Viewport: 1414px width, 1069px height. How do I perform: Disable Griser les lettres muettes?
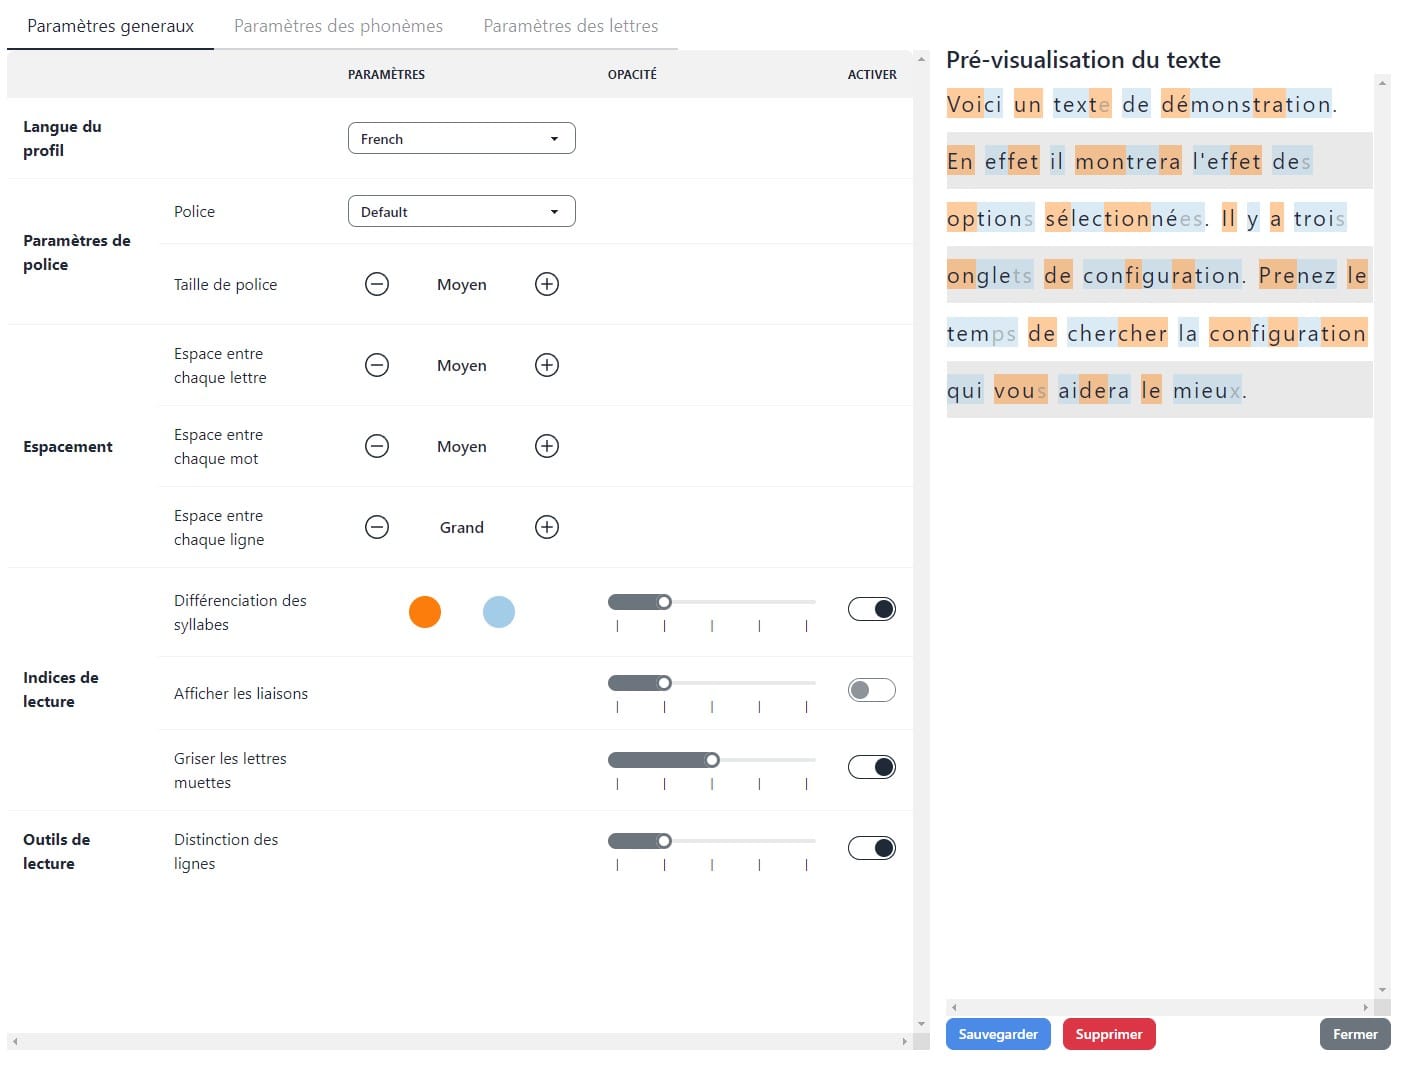pyautogui.click(x=871, y=766)
